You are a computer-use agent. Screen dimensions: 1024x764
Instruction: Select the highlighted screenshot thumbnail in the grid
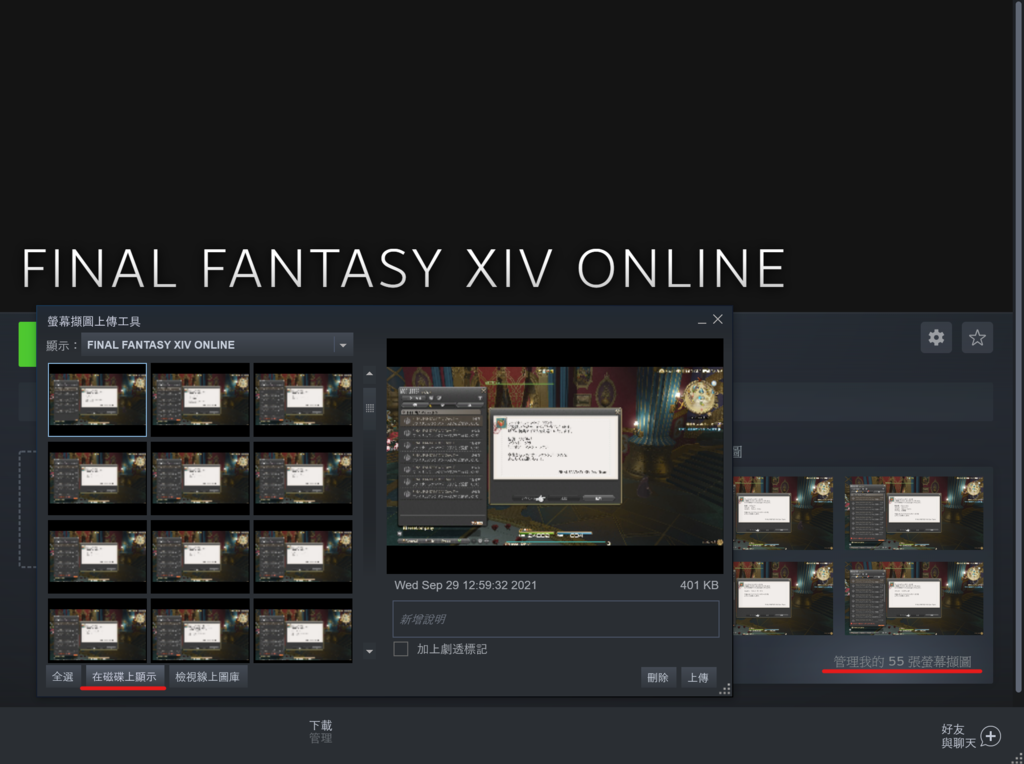(97, 400)
